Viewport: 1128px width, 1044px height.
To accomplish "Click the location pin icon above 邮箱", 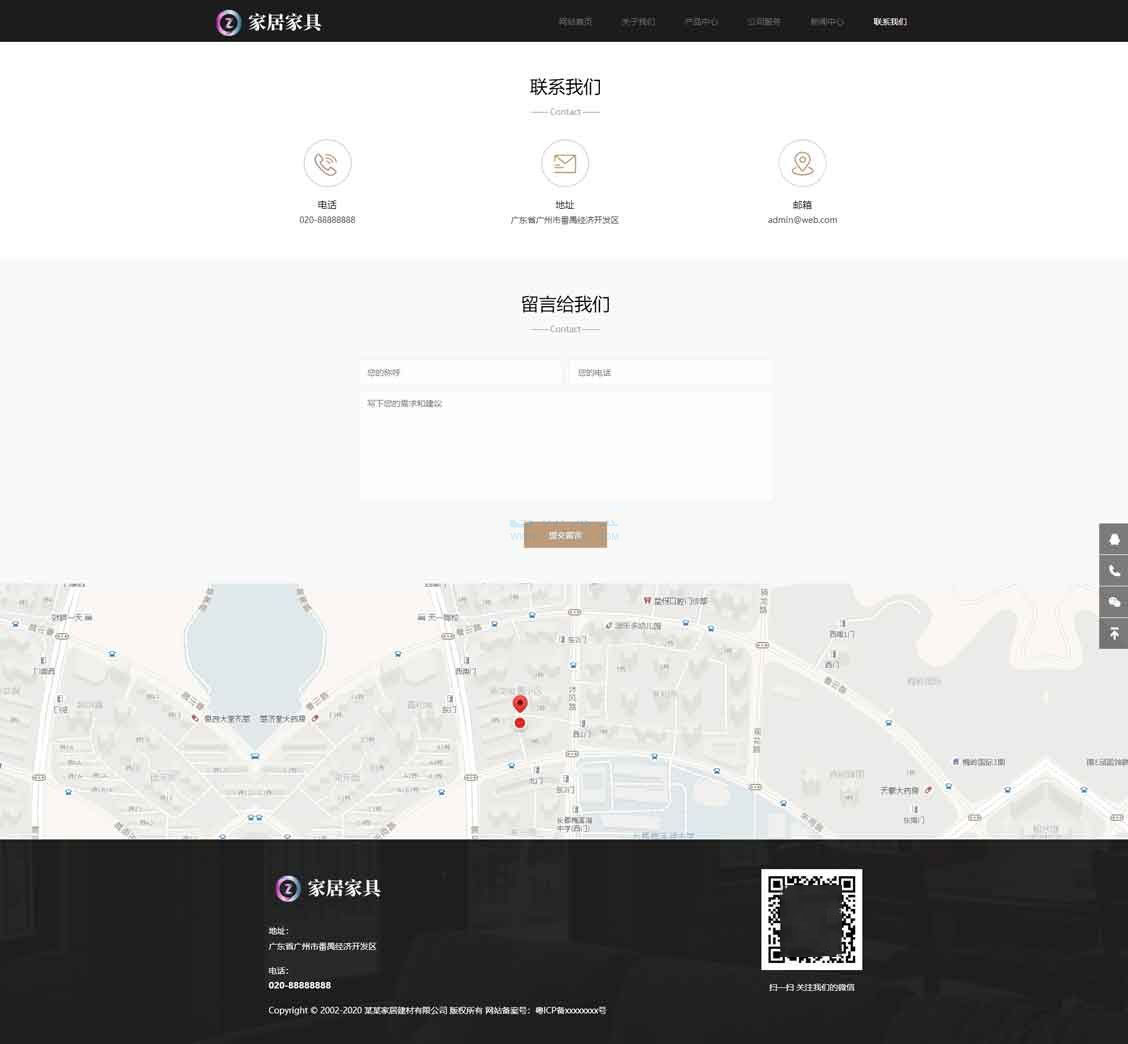I will click(x=802, y=163).
